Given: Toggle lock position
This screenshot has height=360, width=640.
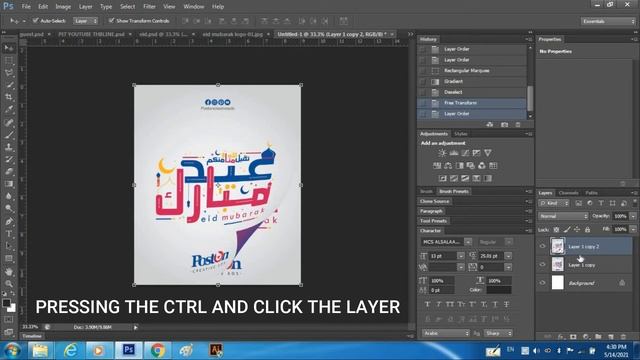Looking at the screenshot, I should [x=577, y=230].
